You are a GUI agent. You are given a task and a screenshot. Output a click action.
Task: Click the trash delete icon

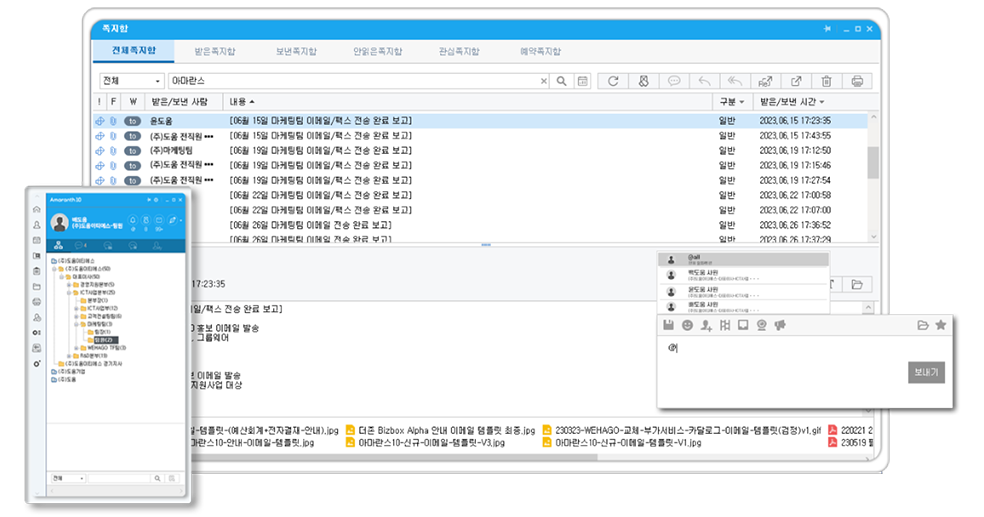click(826, 81)
